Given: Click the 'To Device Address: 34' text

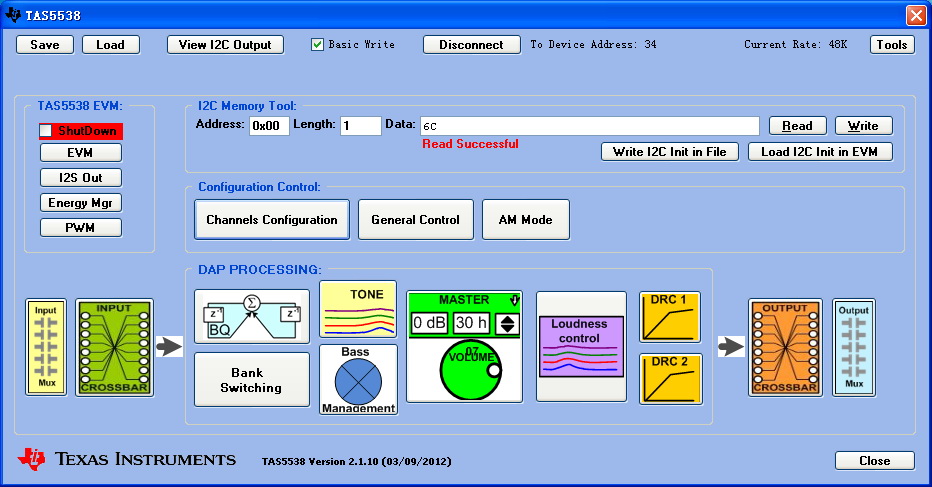Looking at the screenshot, I should coord(593,45).
